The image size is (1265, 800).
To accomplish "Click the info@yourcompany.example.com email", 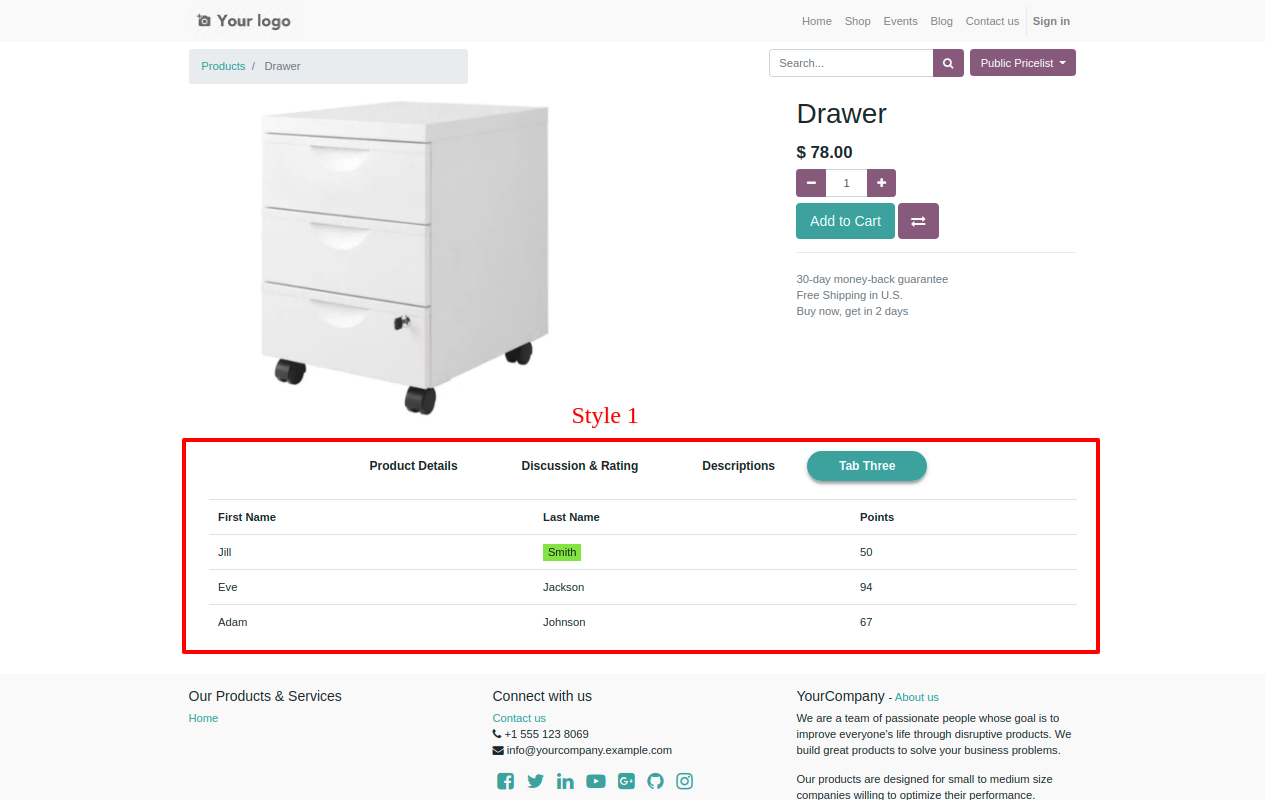I will pos(589,750).
